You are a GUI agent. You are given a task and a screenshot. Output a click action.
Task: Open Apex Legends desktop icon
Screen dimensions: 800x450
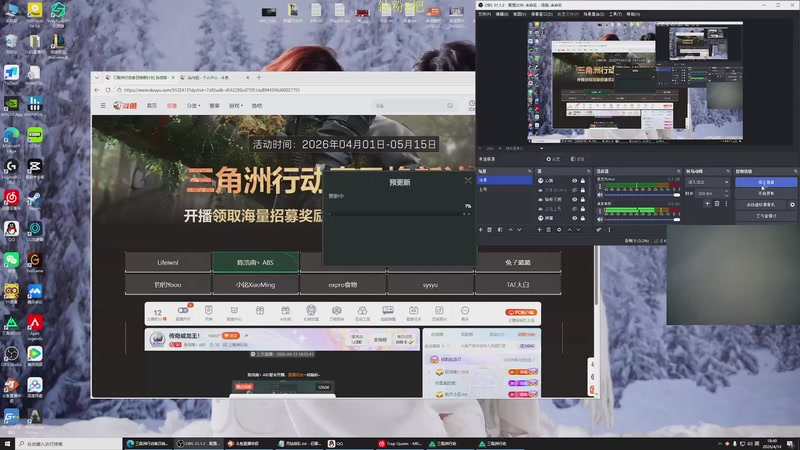pos(35,327)
